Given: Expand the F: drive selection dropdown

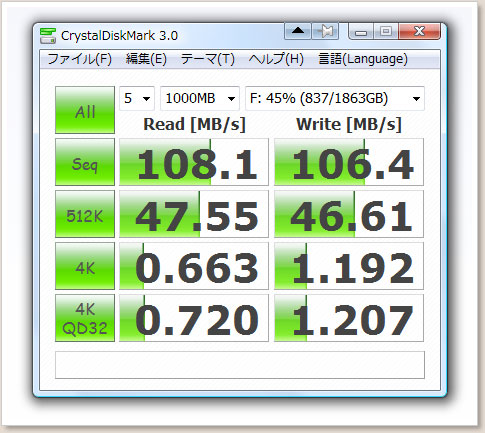Looking at the screenshot, I should point(335,98).
